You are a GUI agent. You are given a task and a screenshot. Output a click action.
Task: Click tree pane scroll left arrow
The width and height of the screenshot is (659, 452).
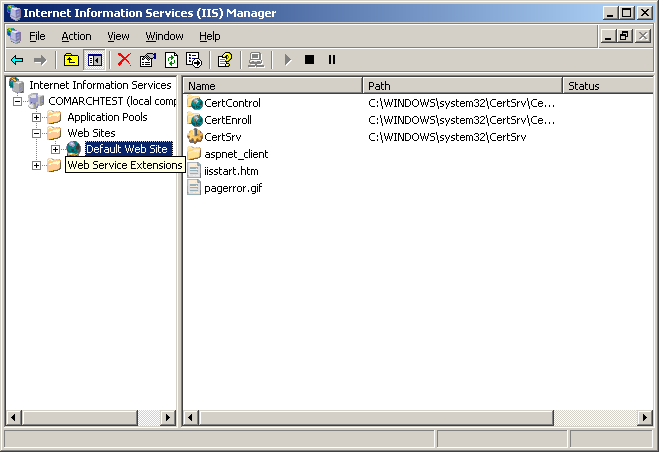click(14, 418)
